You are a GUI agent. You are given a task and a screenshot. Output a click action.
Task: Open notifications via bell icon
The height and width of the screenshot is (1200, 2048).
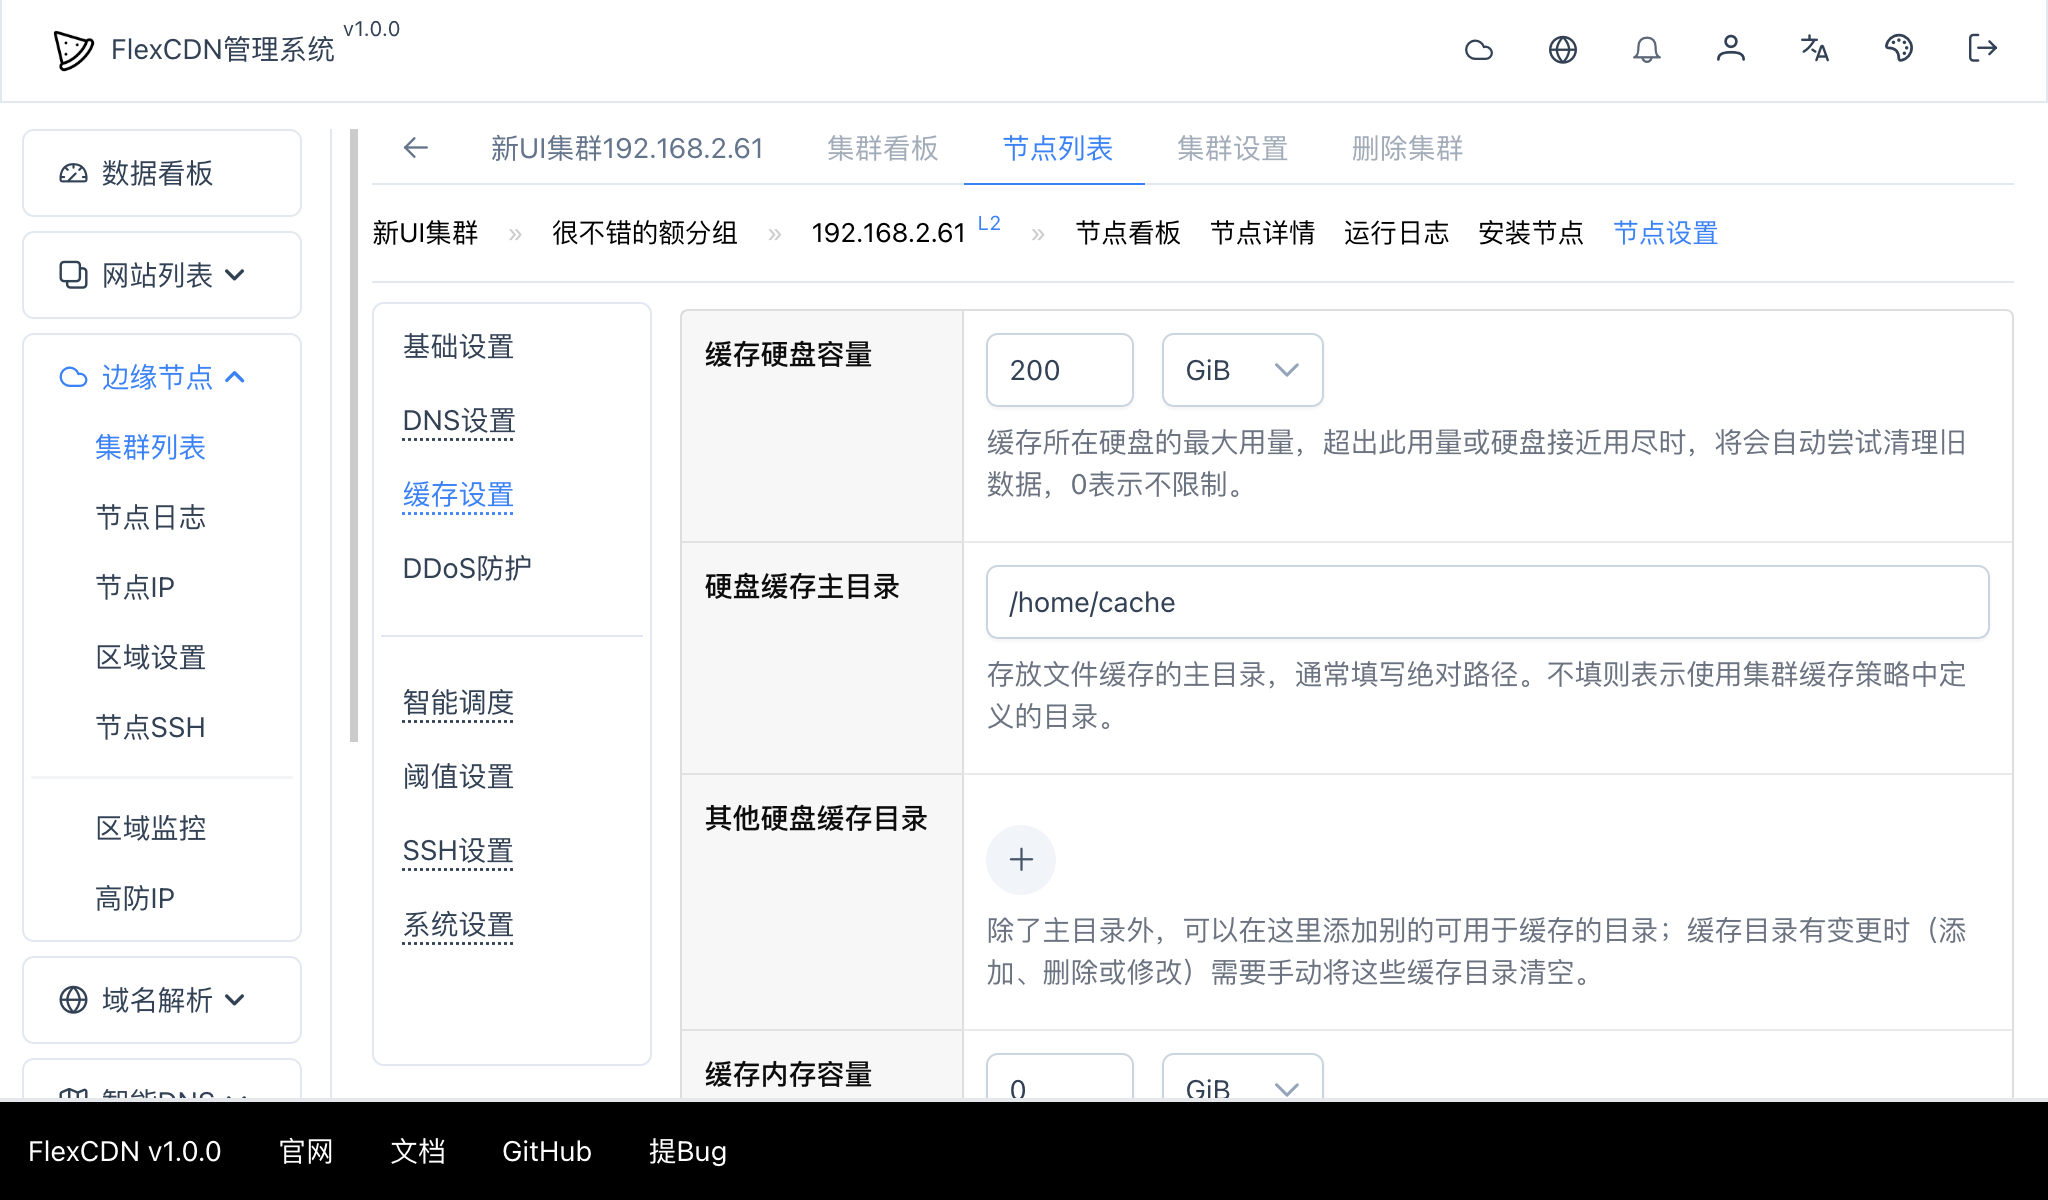(1648, 49)
